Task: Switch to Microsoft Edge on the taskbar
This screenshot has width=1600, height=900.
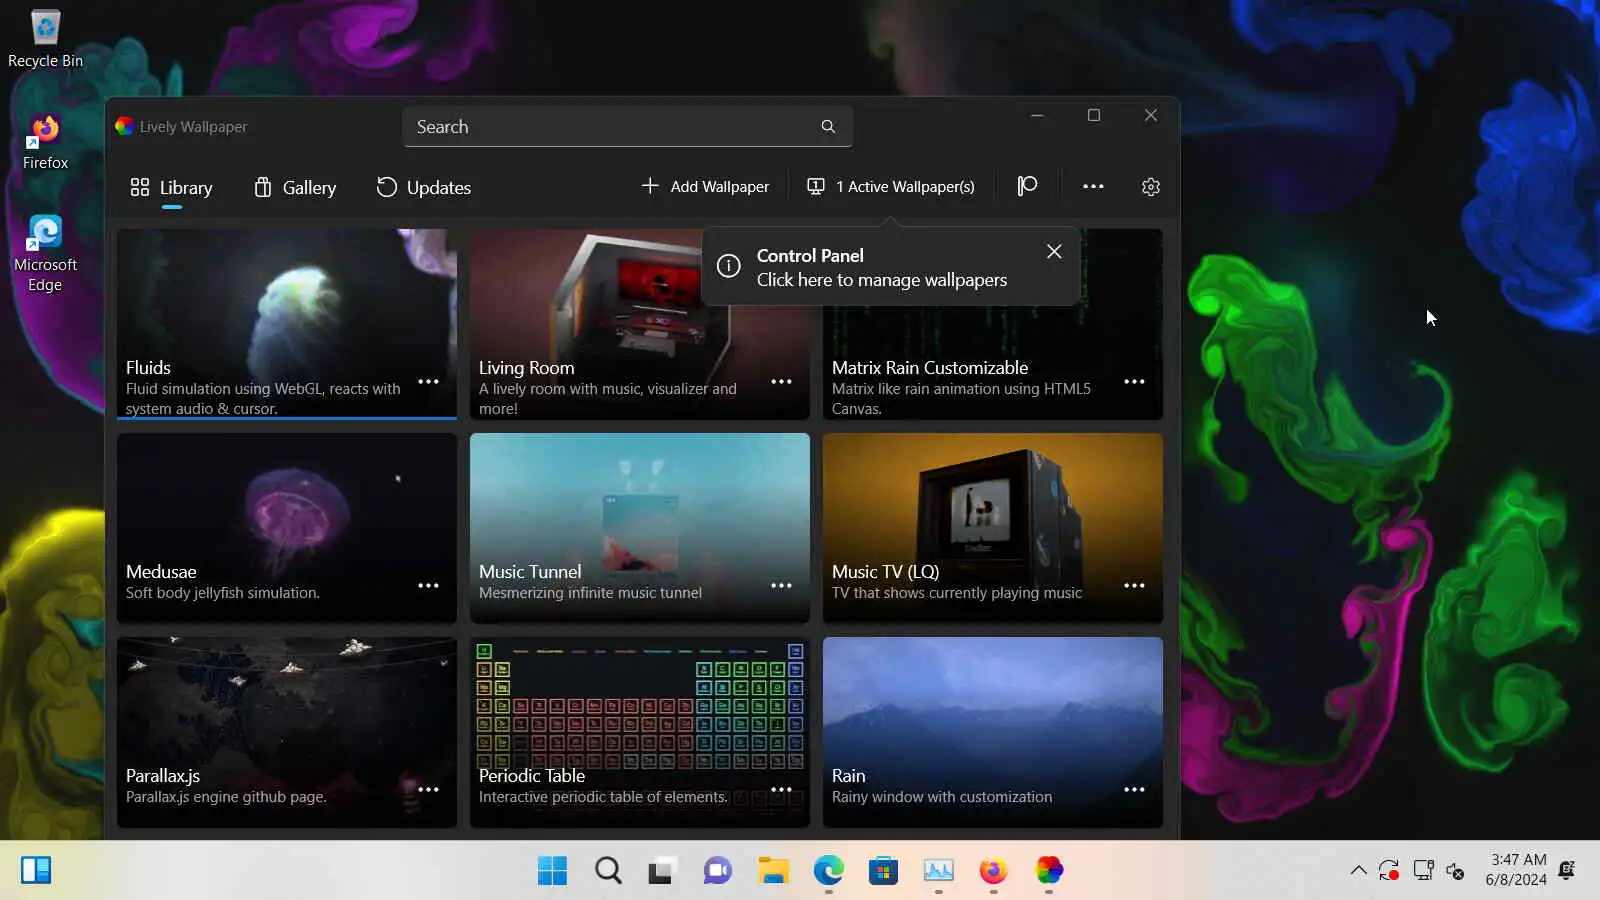Action: coord(828,870)
